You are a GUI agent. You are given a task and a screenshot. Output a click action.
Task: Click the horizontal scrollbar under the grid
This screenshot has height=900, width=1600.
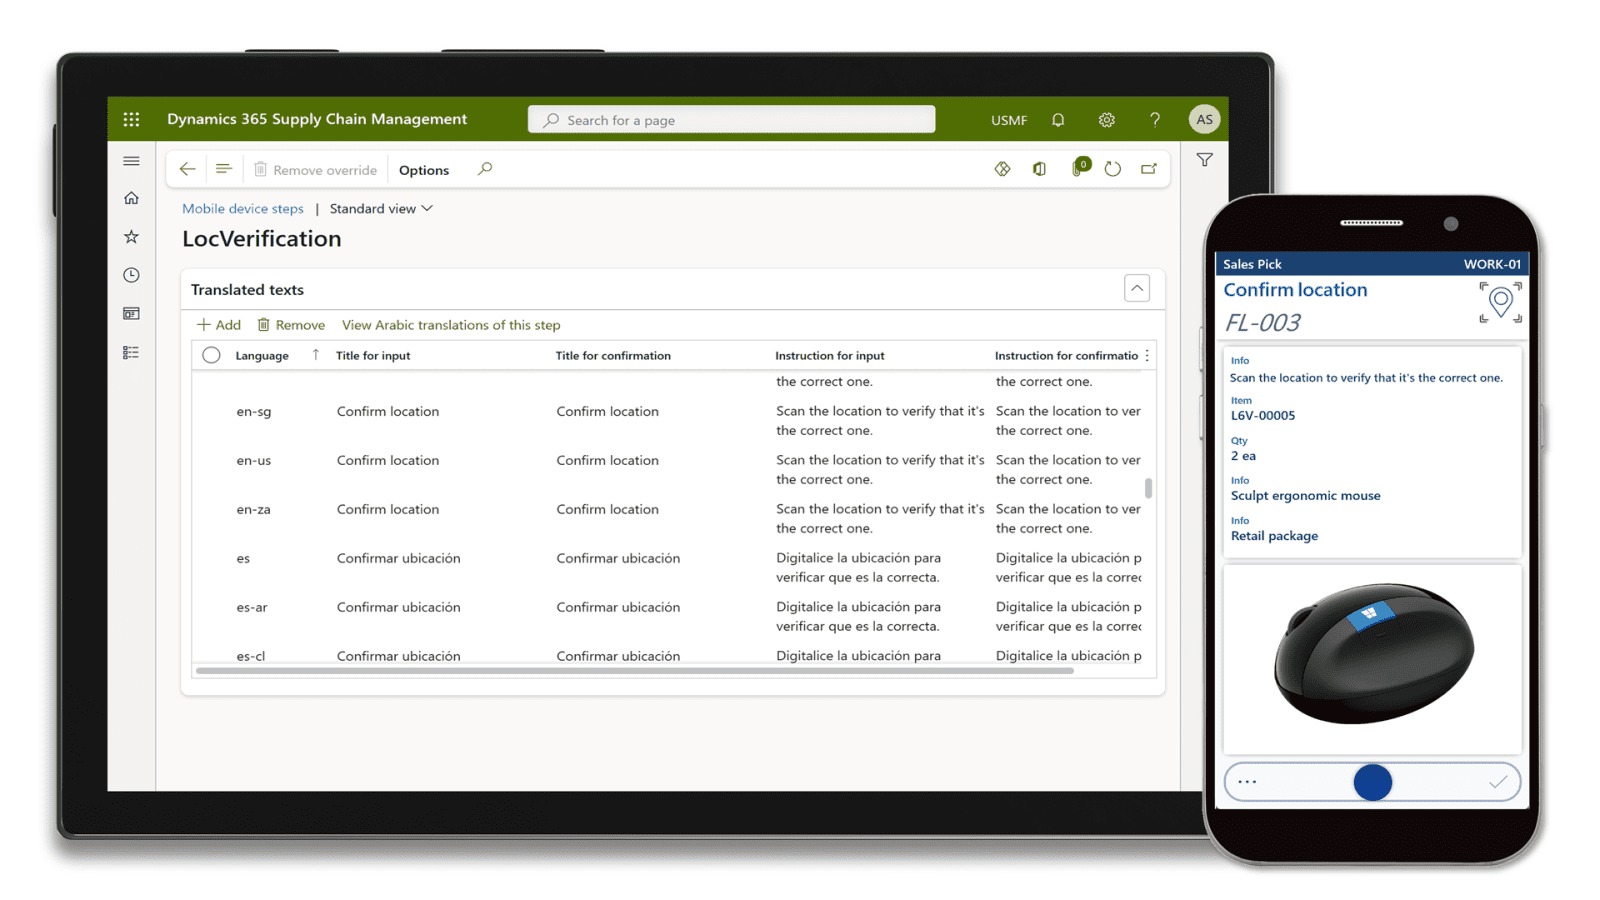click(634, 671)
